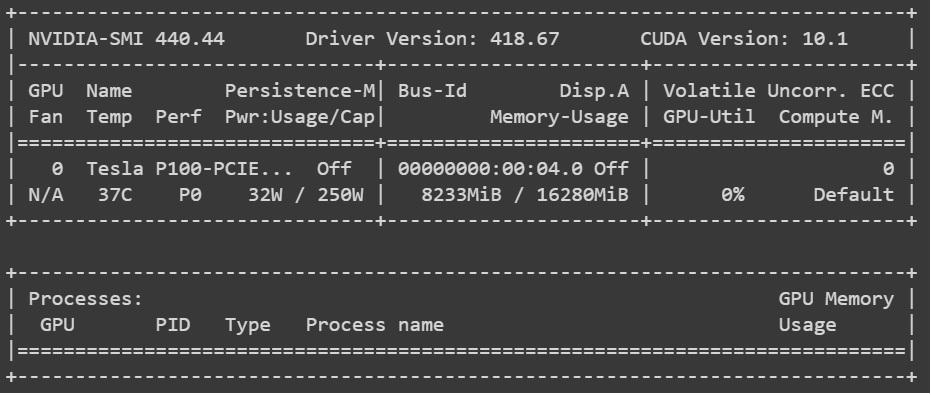Click the Bus-Id column header
This screenshot has height=395, width=931.
(x=432, y=91)
